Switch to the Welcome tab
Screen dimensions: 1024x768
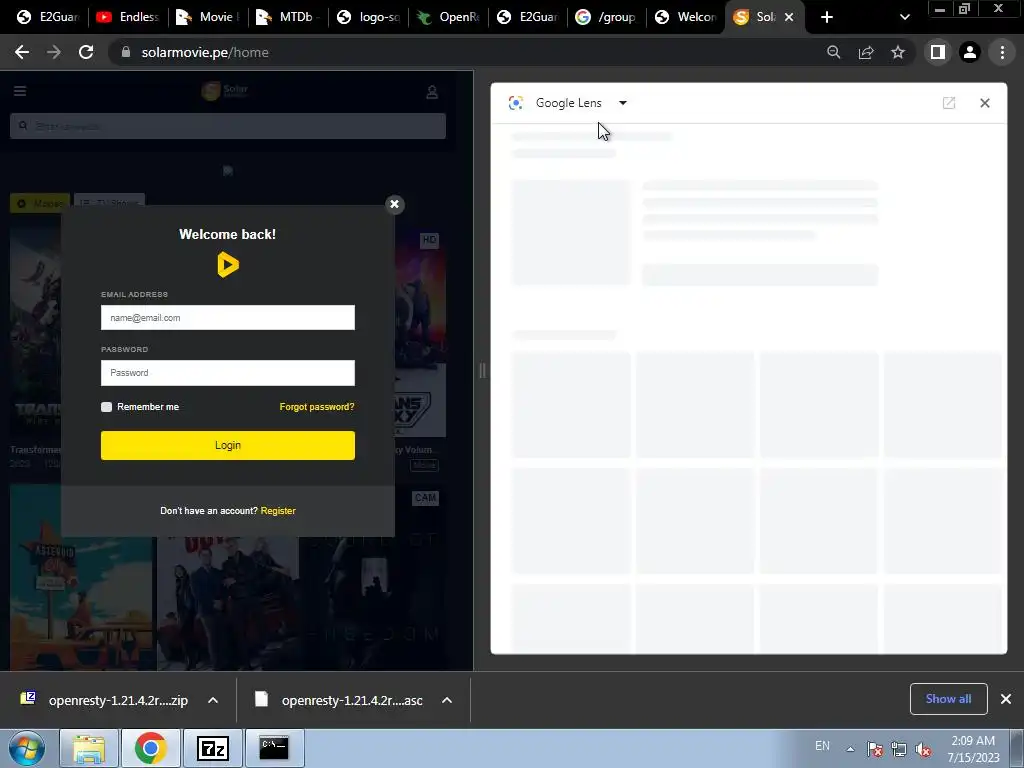(x=687, y=17)
